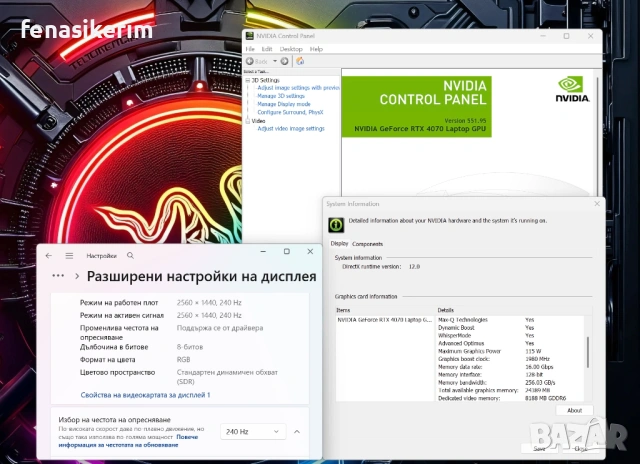The height and width of the screenshot is (464, 640).
Task: Click the Разширени настройки на дисплея heading
Action: pyautogui.click(x=202, y=276)
